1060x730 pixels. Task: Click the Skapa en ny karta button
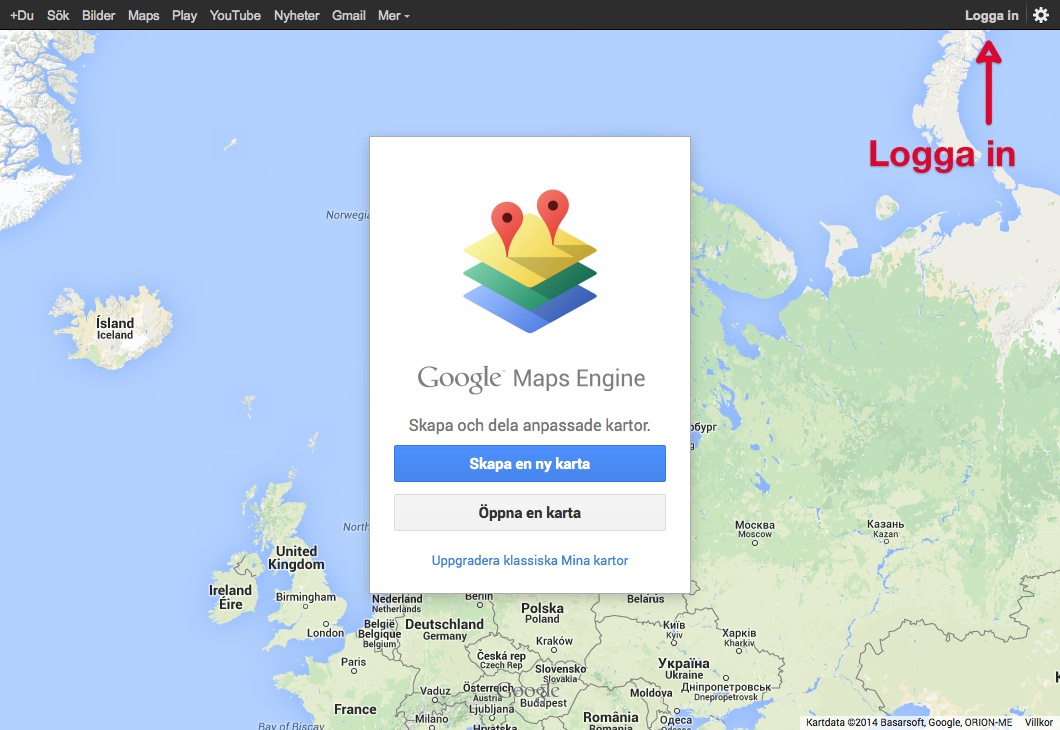530,464
